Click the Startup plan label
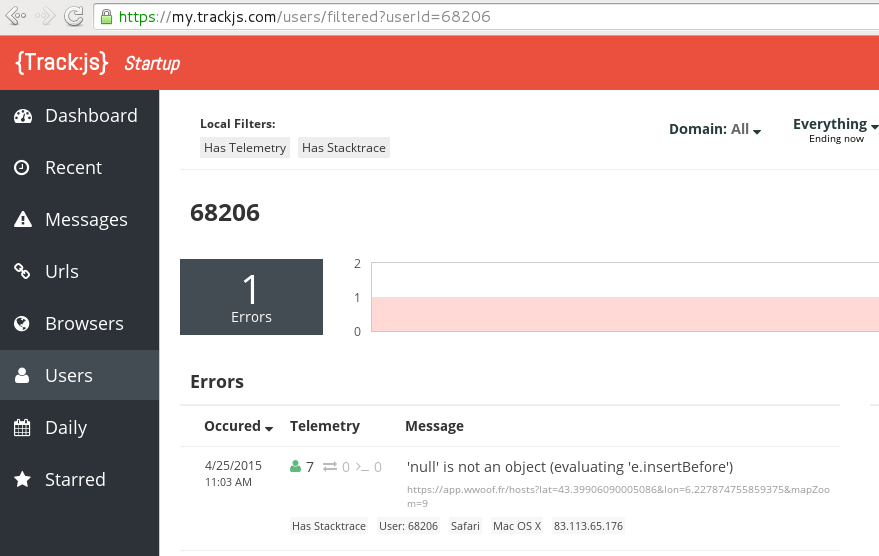879x556 pixels. point(152,64)
